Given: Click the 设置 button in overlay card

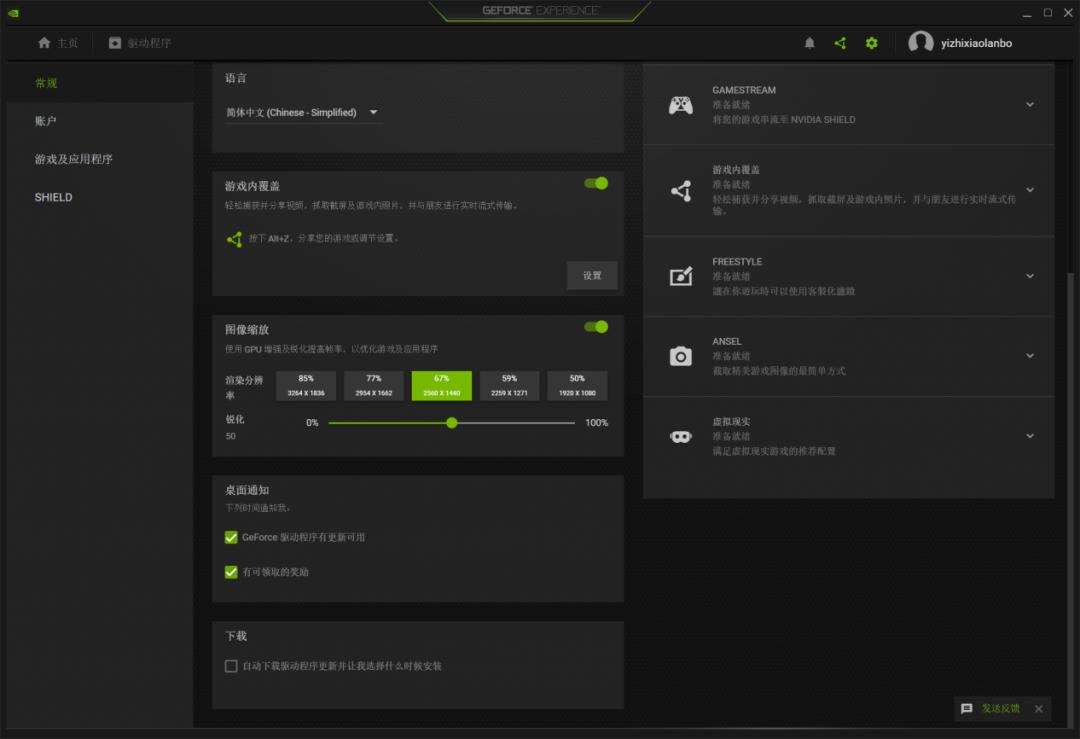Looking at the screenshot, I should (592, 275).
